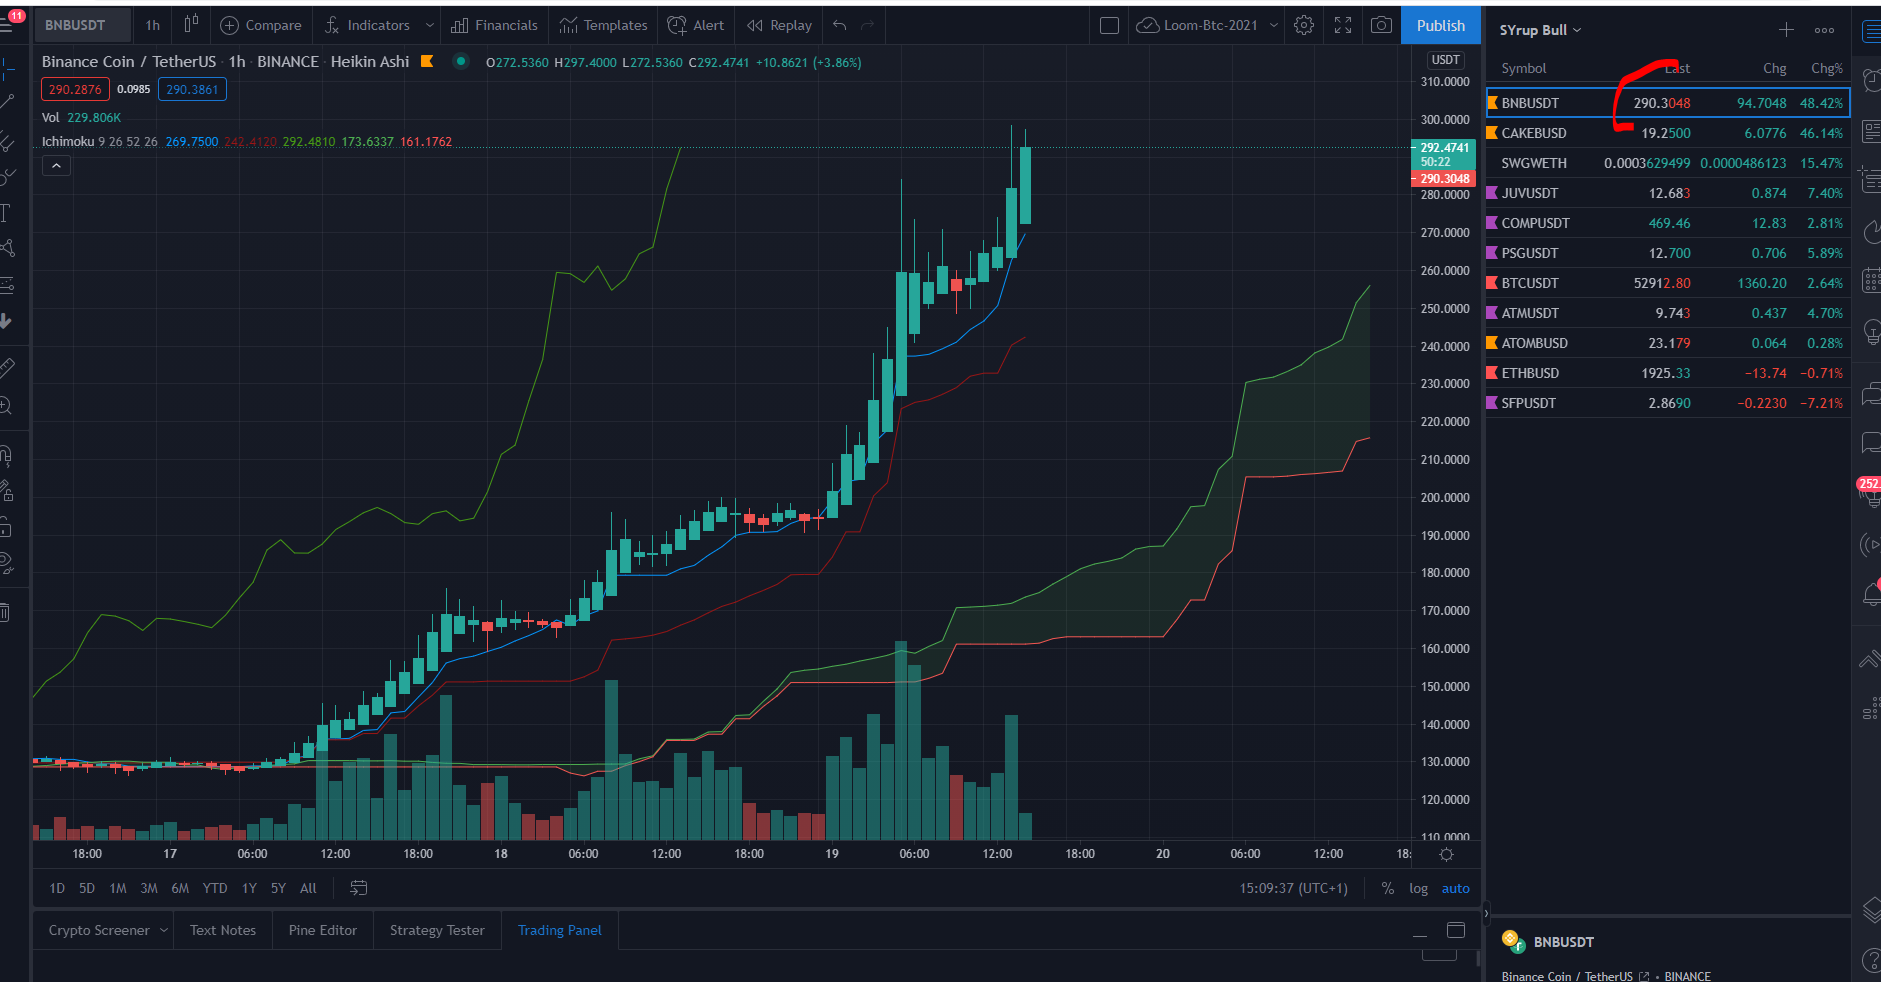Image resolution: width=1881 pixels, height=982 pixels.
Task: Expand the layout name dropdown chevron
Action: (1274, 25)
